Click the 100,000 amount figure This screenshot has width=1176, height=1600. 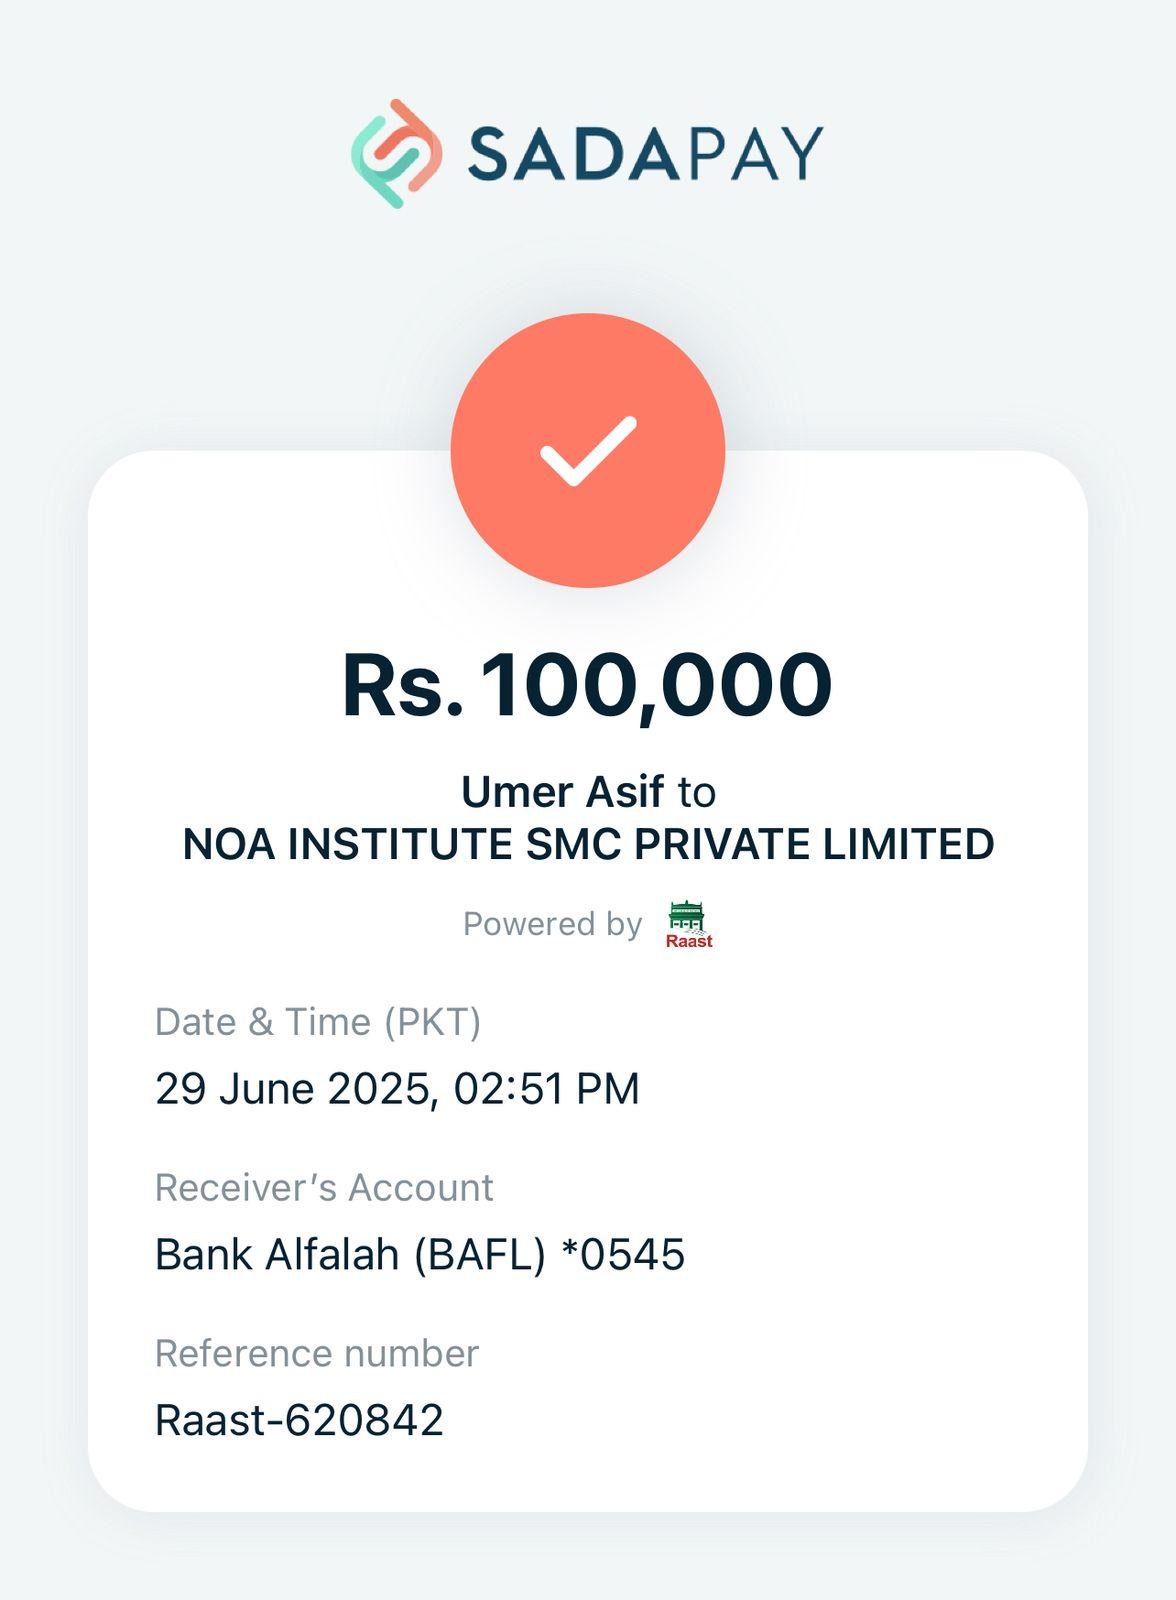coord(656,686)
